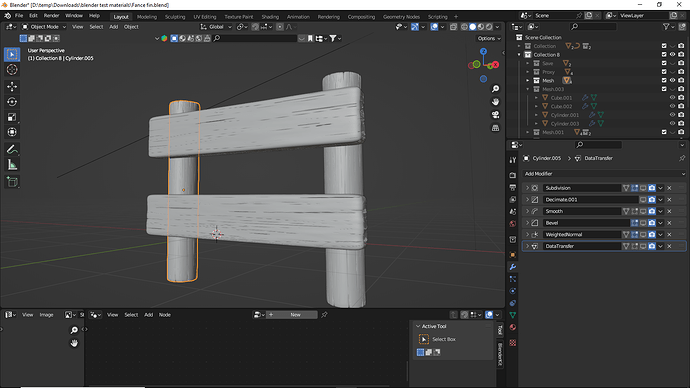This screenshot has width=690, height=388.
Task: Select Cube.002 in the outliner
Action: tap(561, 106)
